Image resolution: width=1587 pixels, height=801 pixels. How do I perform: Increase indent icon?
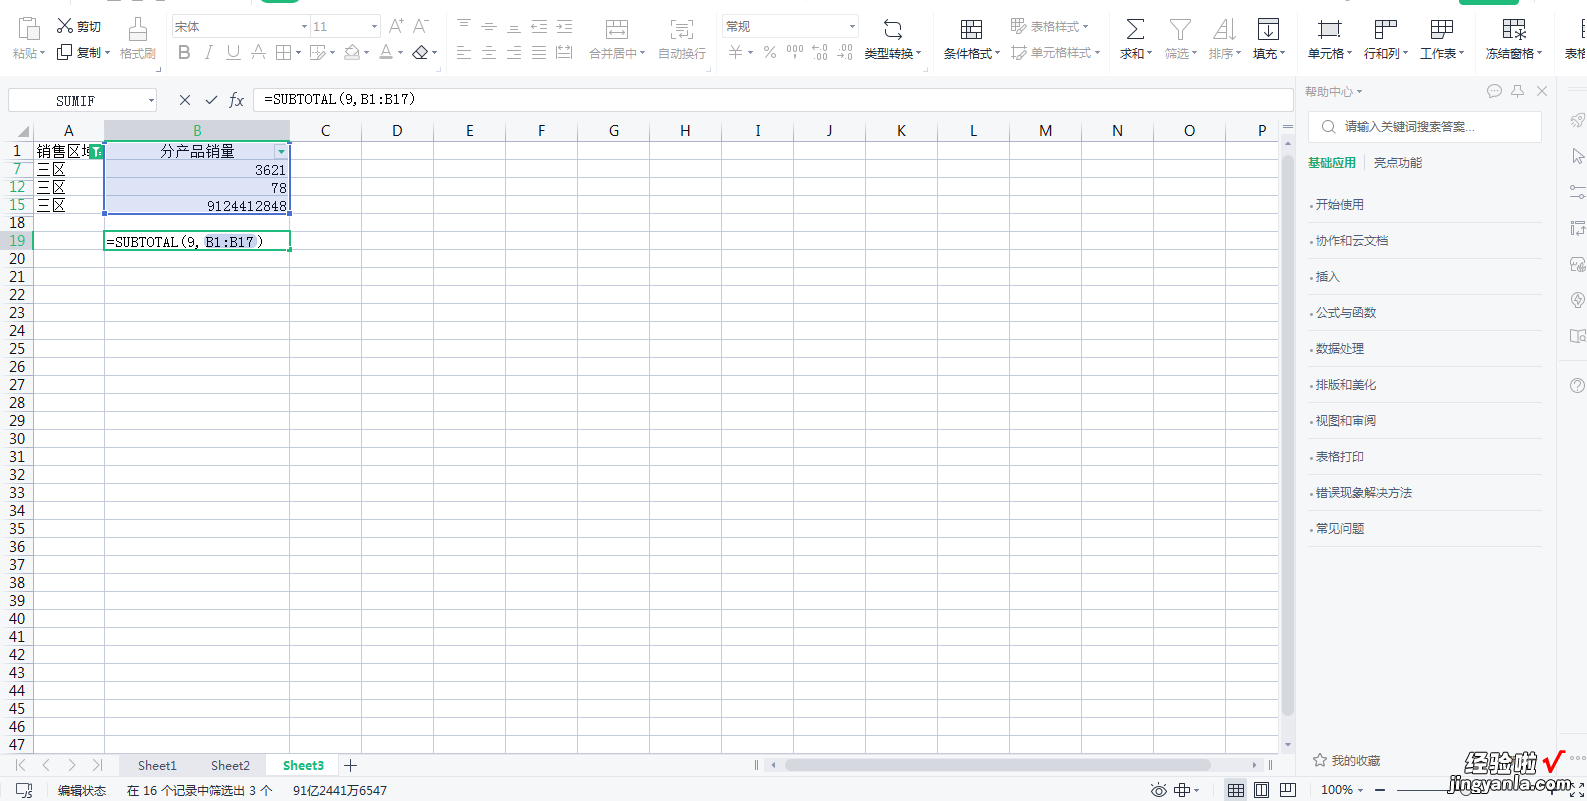coord(564,26)
